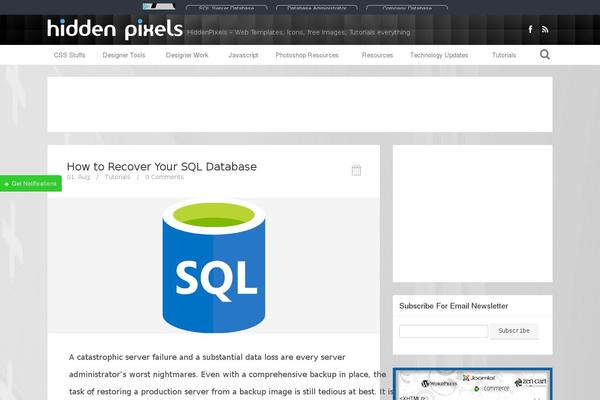Click the sidebar CMS logos banner image

pyautogui.click(x=473, y=384)
